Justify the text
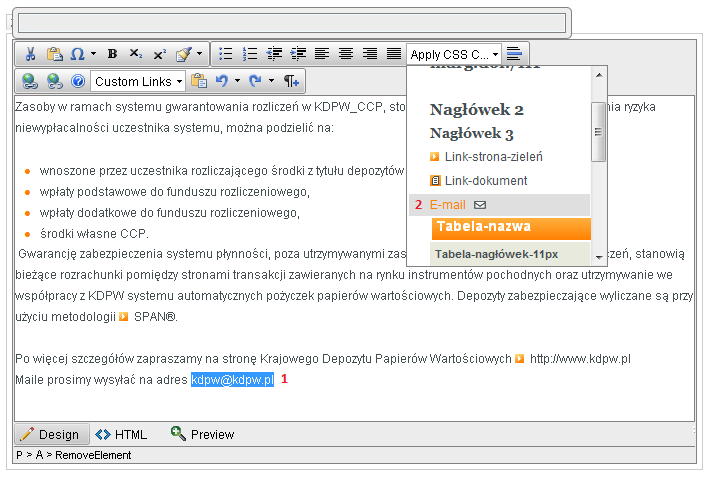The width and height of the screenshot is (709, 477). 394,54
